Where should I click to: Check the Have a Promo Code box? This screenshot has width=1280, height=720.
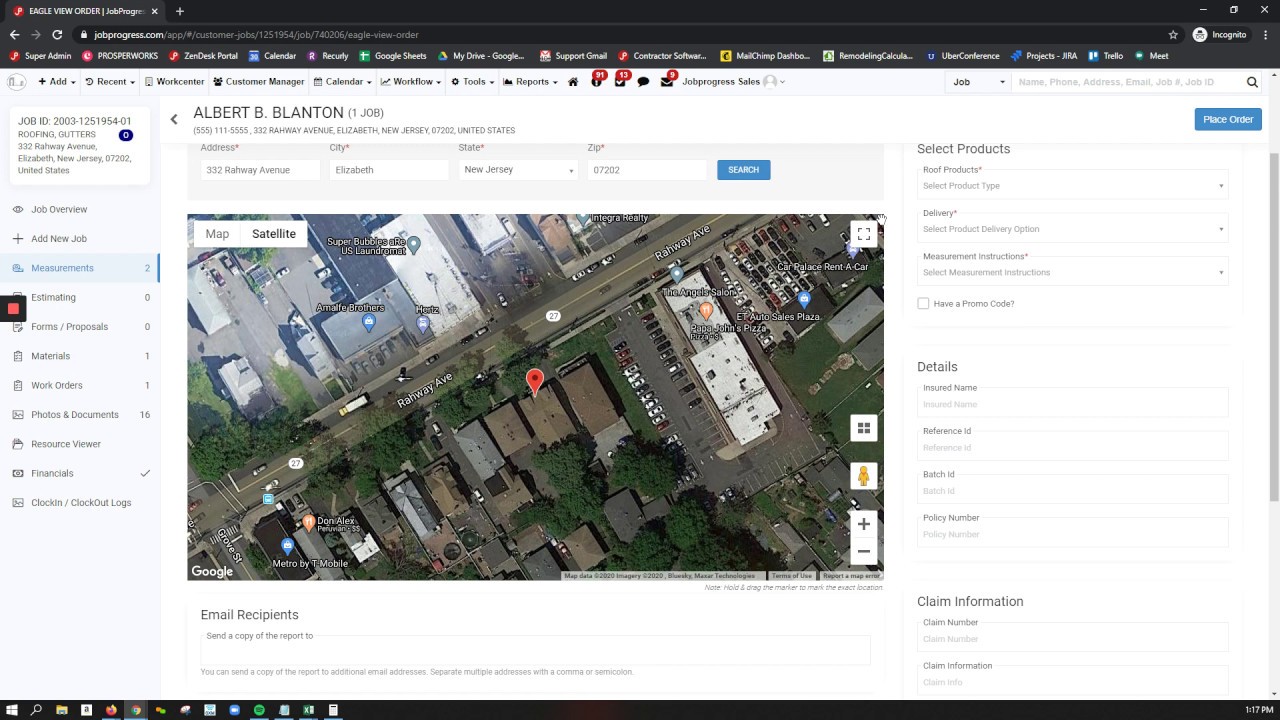(x=923, y=303)
